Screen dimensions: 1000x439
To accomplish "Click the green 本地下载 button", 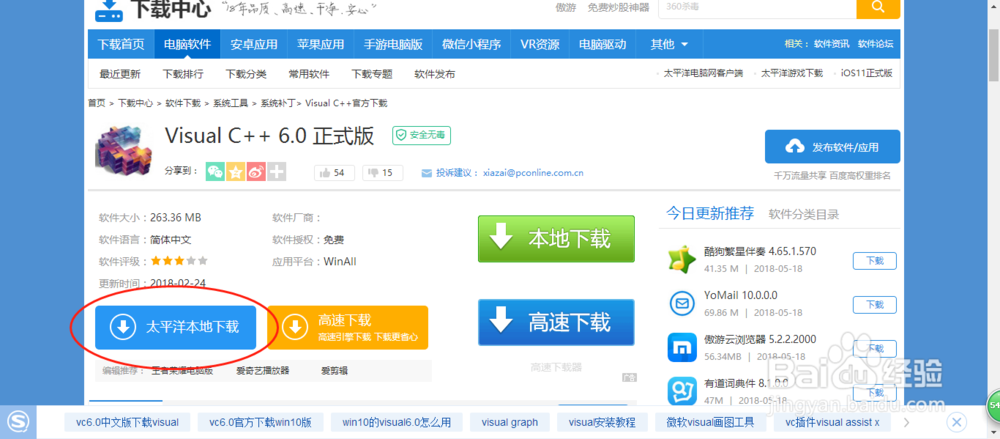I will click(556, 239).
